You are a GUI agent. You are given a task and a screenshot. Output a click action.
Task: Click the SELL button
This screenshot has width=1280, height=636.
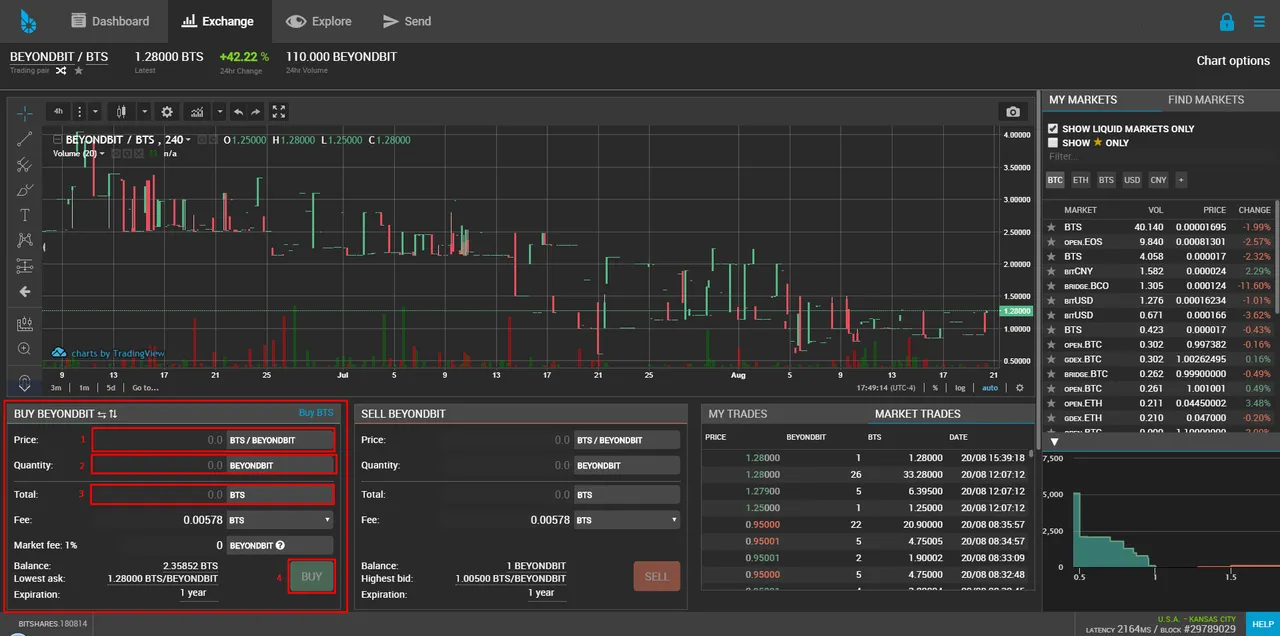tap(657, 577)
